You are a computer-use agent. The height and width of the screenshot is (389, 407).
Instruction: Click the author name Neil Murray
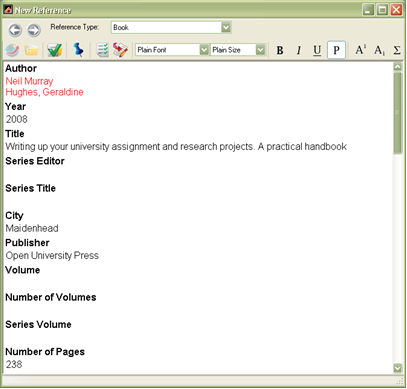[x=29, y=81]
